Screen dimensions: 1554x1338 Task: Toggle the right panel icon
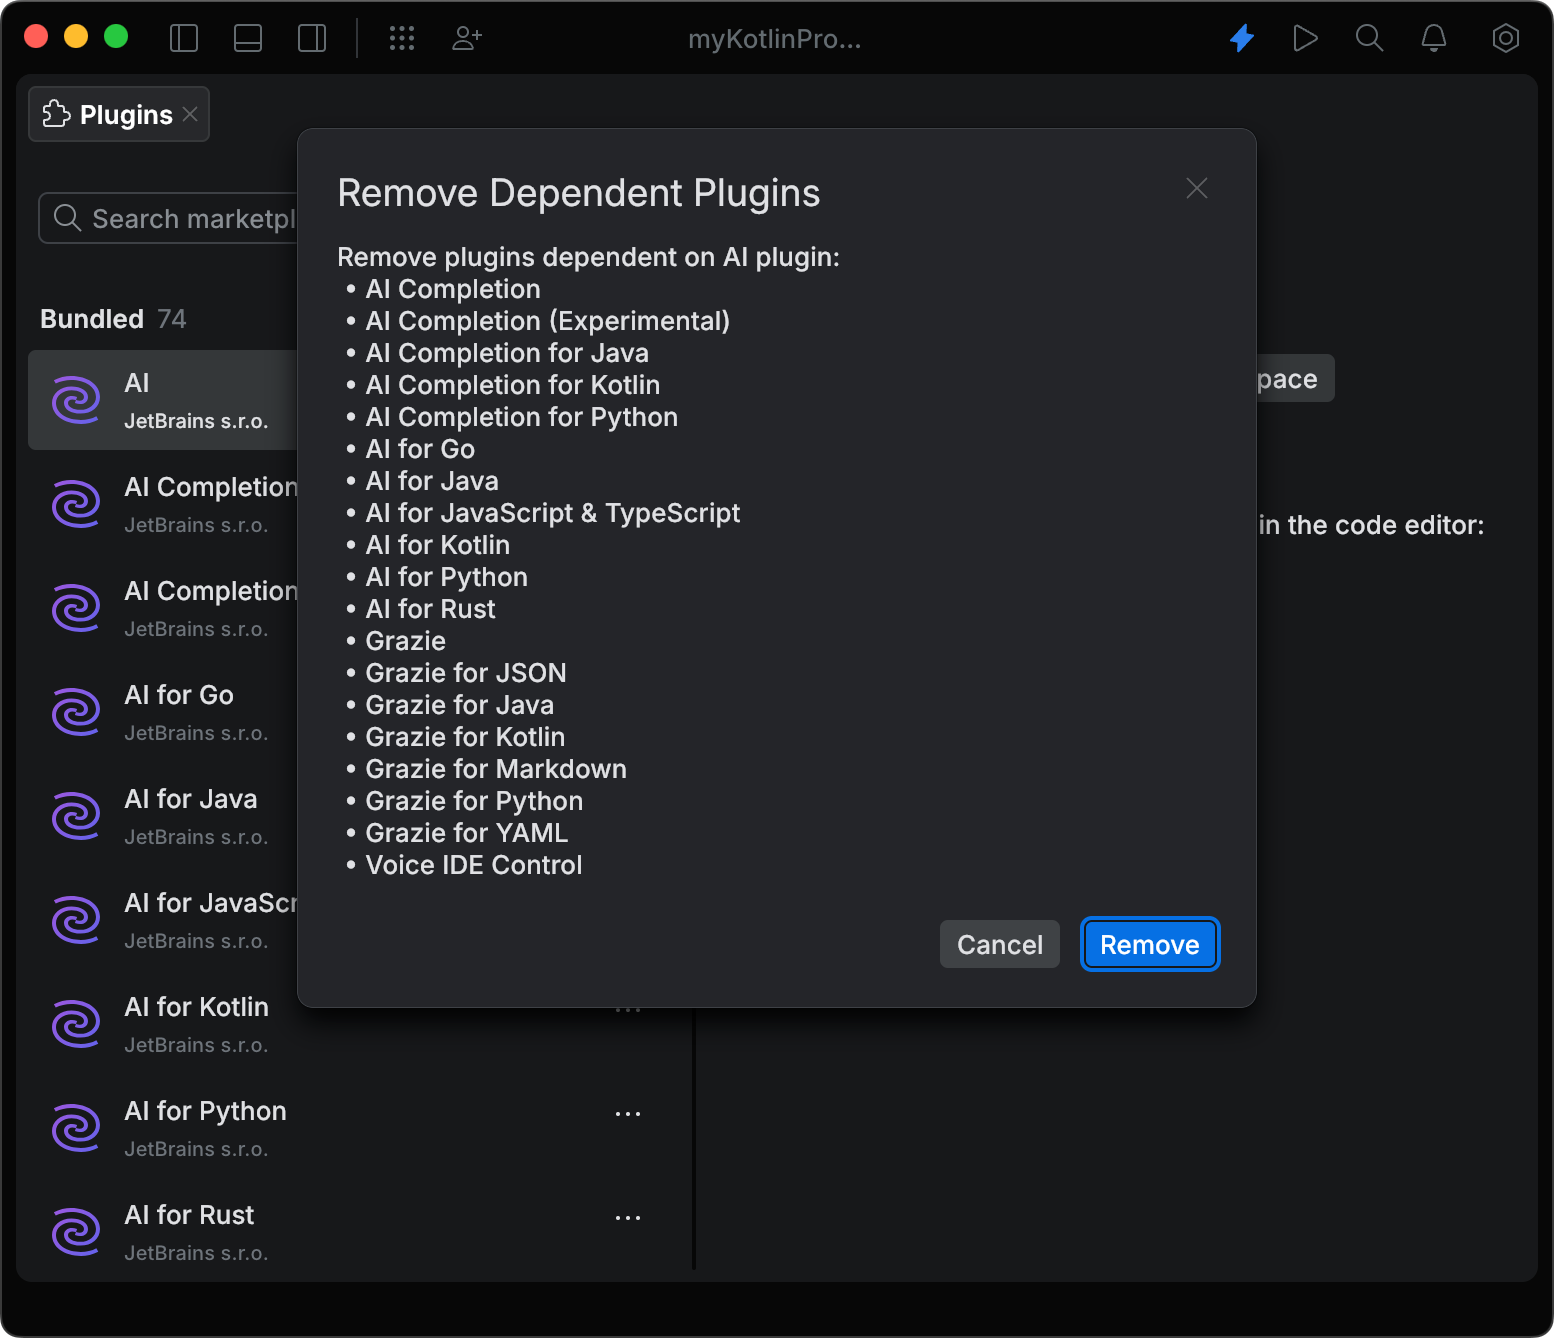click(311, 38)
